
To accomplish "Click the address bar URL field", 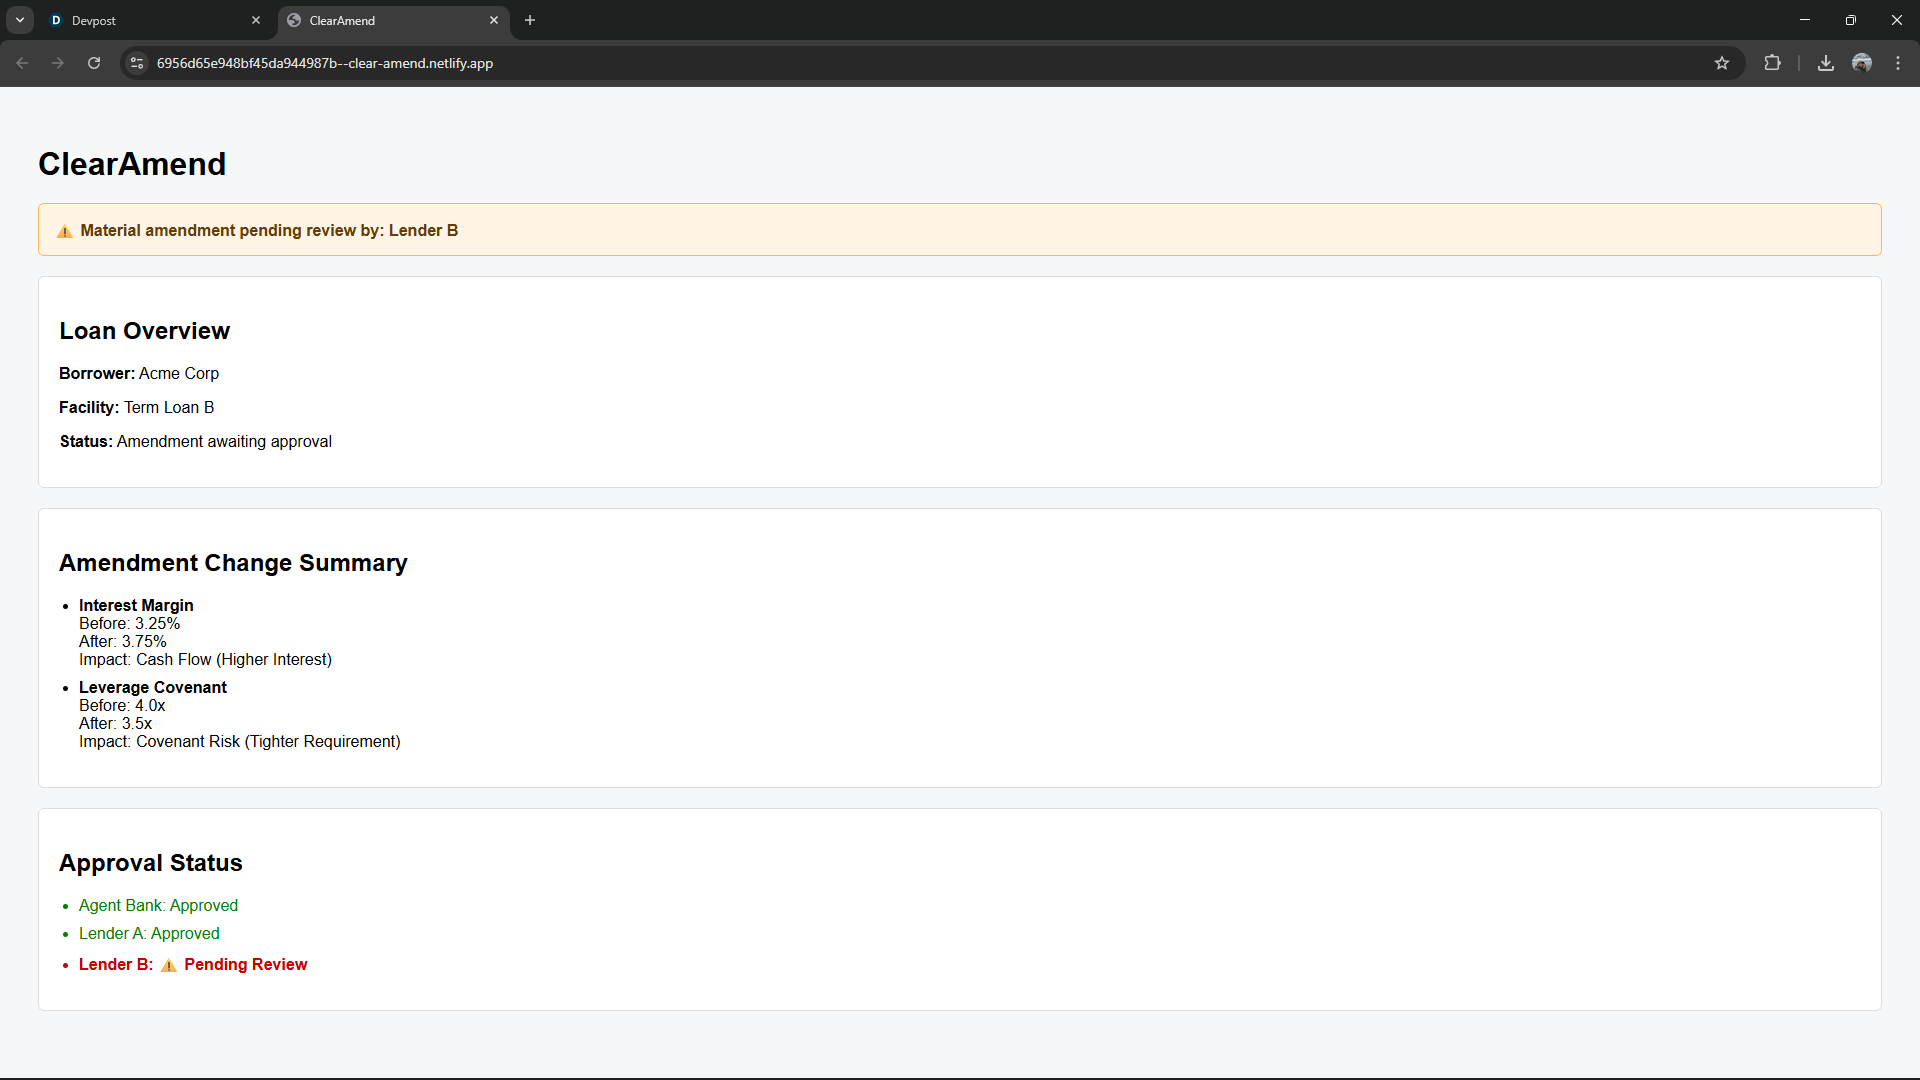I will click(x=800, y=63).
